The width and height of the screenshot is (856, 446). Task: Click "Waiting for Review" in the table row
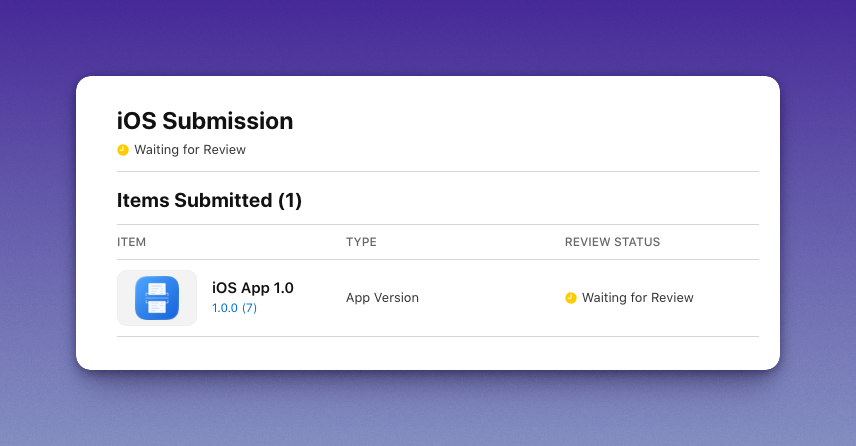pyautogui.click(x=638, y=298)
